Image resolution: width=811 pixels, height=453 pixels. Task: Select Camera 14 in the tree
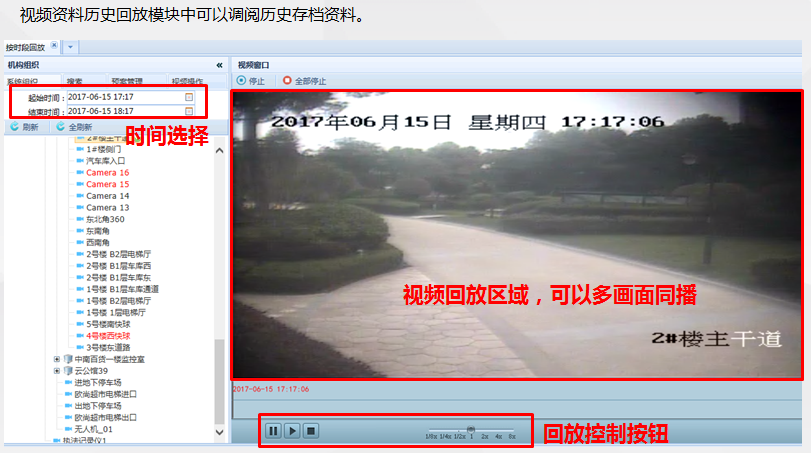tap(108, 196)
